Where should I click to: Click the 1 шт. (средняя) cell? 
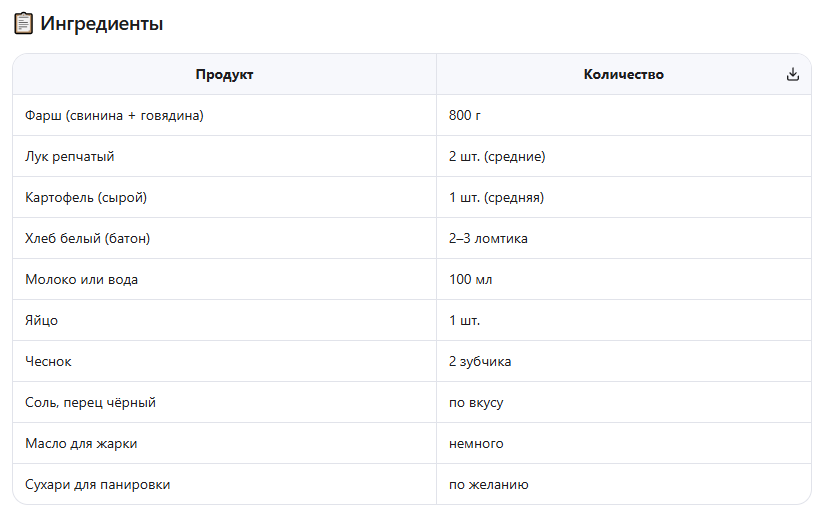(x=496, y=198)
